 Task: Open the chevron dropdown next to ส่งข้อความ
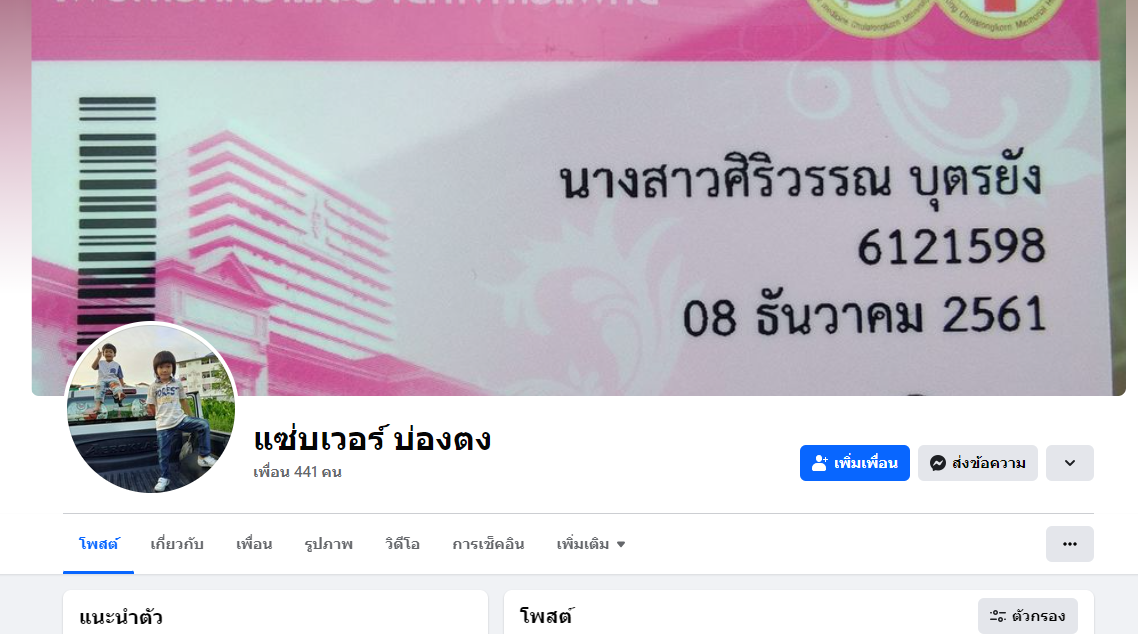[1070, 463]
